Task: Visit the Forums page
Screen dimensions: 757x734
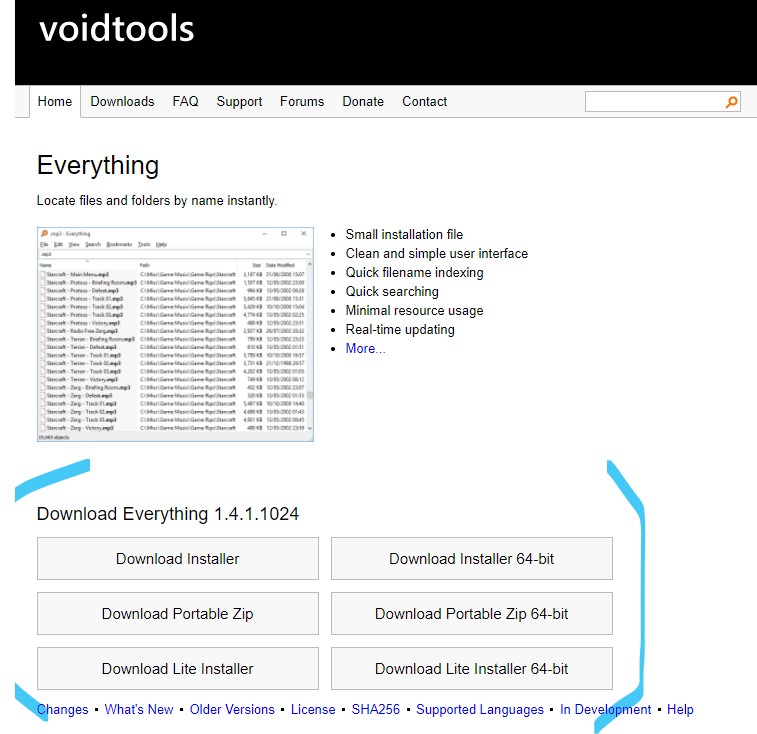Action: [x=302, y=101]
